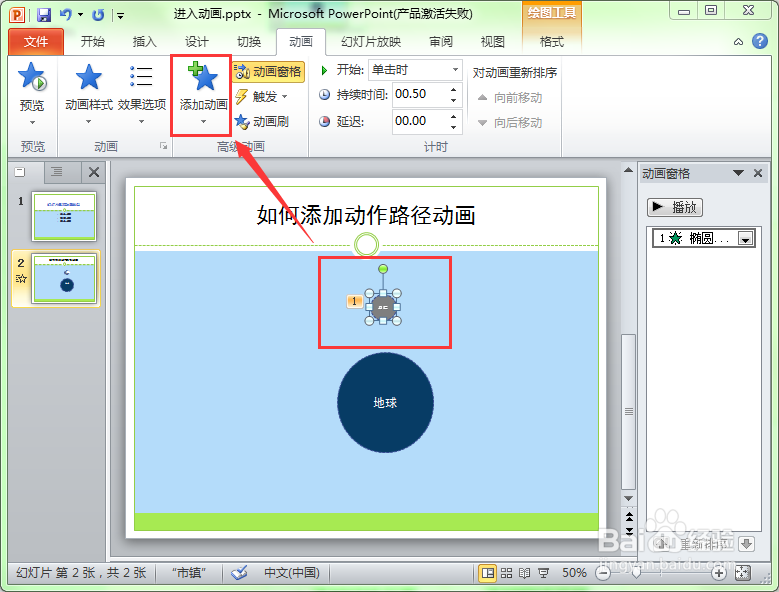This screenshot has width=779, height=592.
Task: Click the zoom slider handle
Action: [x=635, y=574]
